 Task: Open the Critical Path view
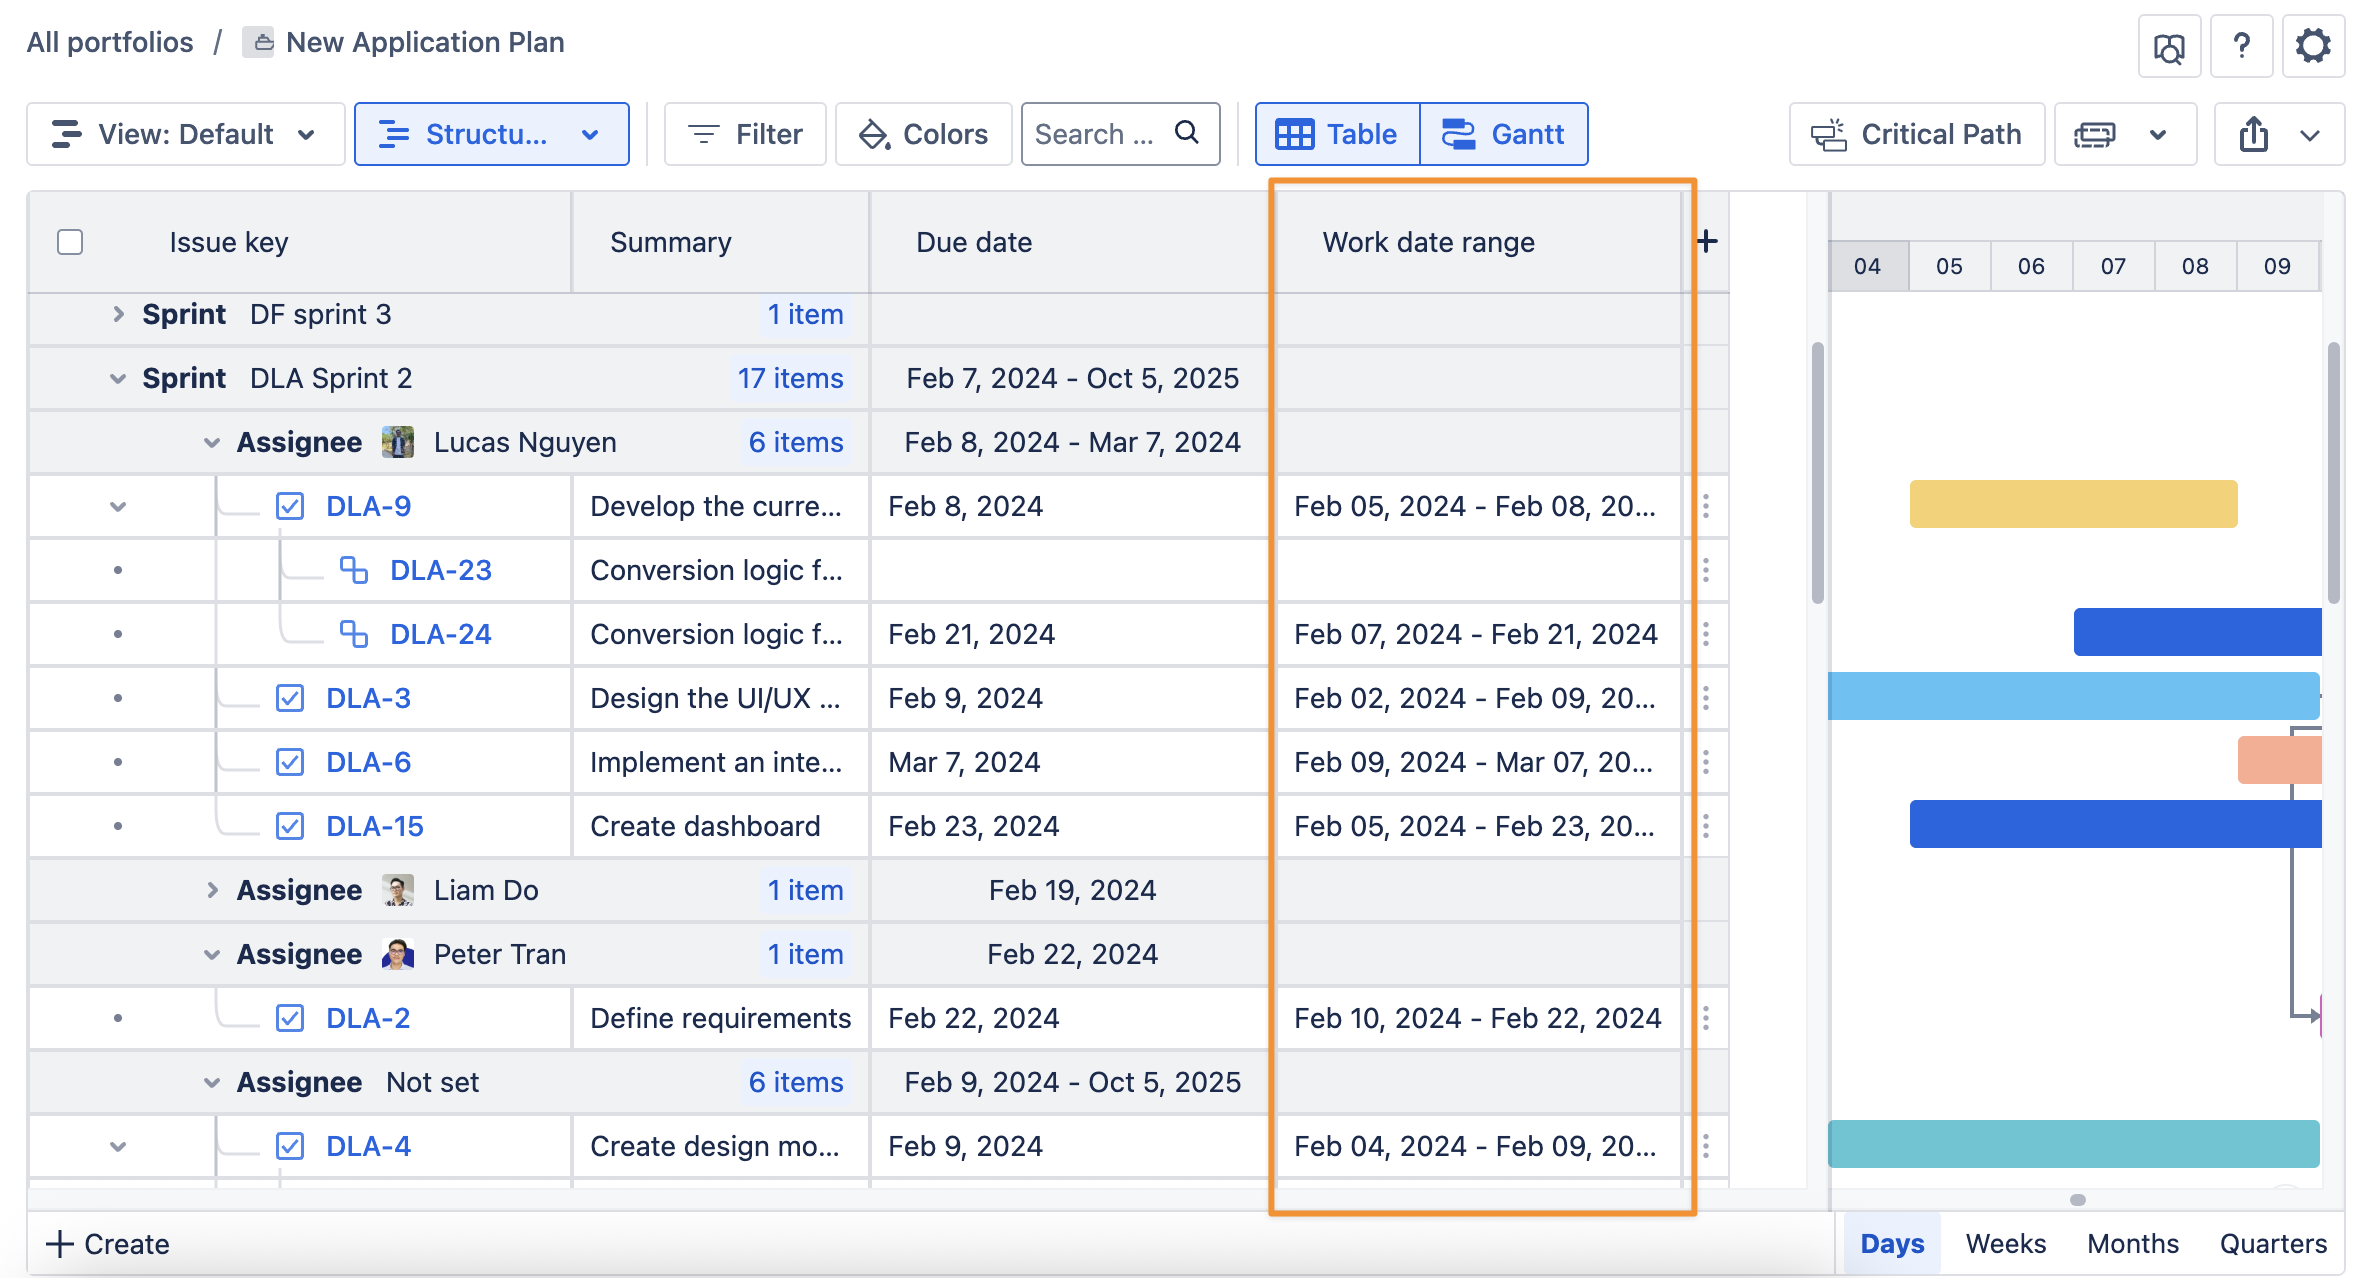[x=1916, y=134]
